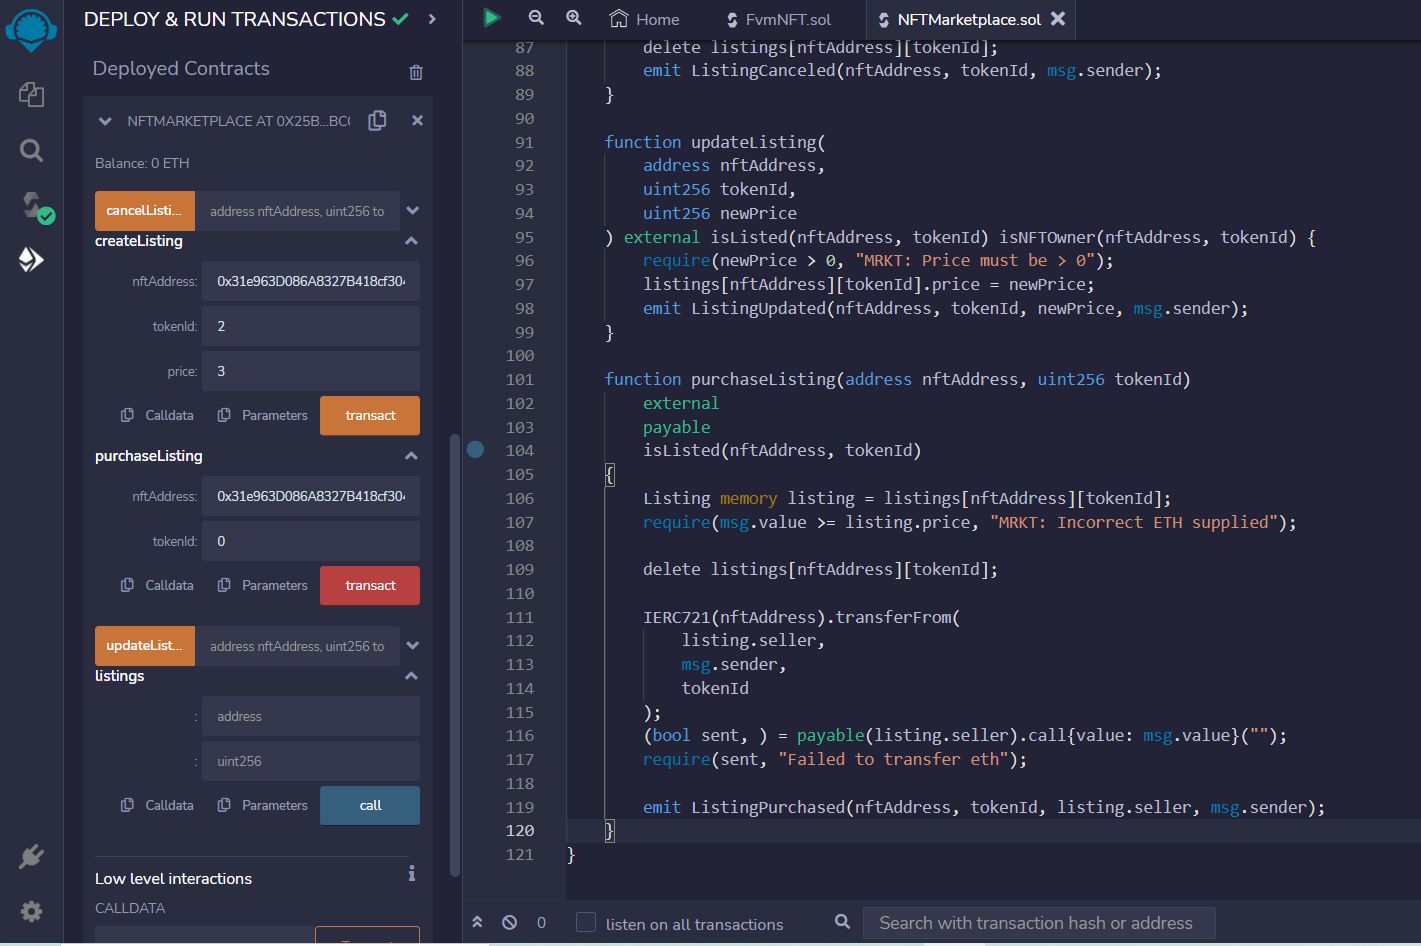Click red transact button for purchaseListing
Viewport: 1421px width, 946px height.
pyautogui.click(x=370, y=586)
